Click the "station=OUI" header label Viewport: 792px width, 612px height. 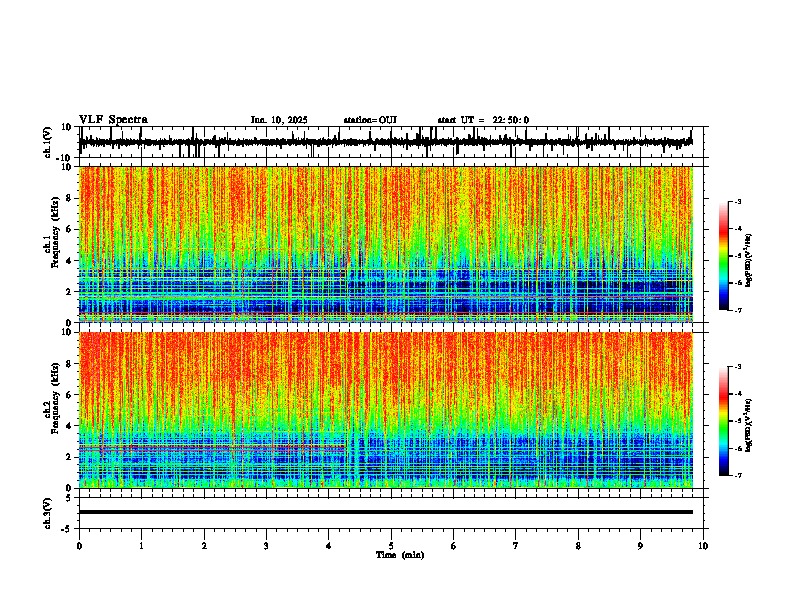click(370, 120)
